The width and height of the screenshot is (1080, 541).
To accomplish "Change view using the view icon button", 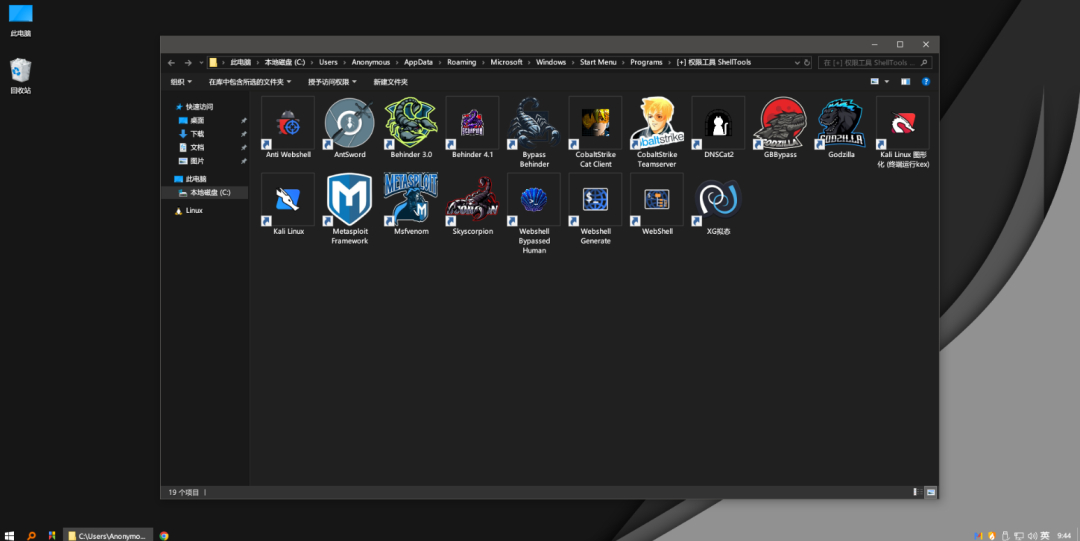I will point(875,81).
